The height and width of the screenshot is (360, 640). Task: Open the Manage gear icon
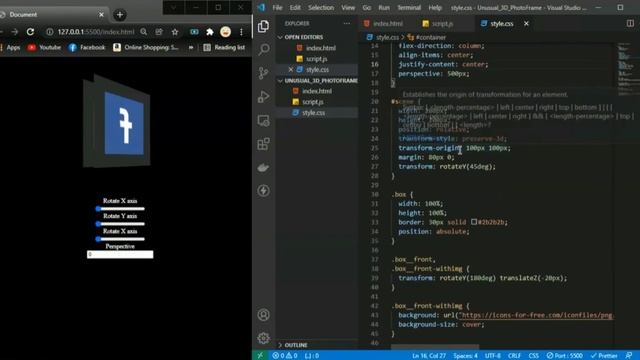[264, 338]
